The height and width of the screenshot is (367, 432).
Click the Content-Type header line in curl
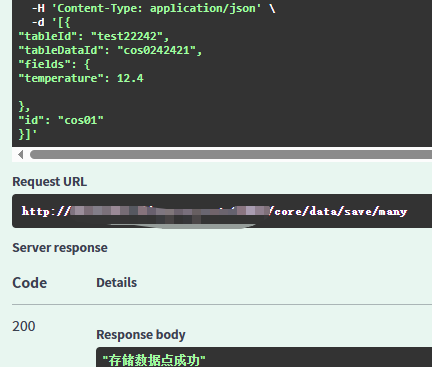tap(153, 8)
